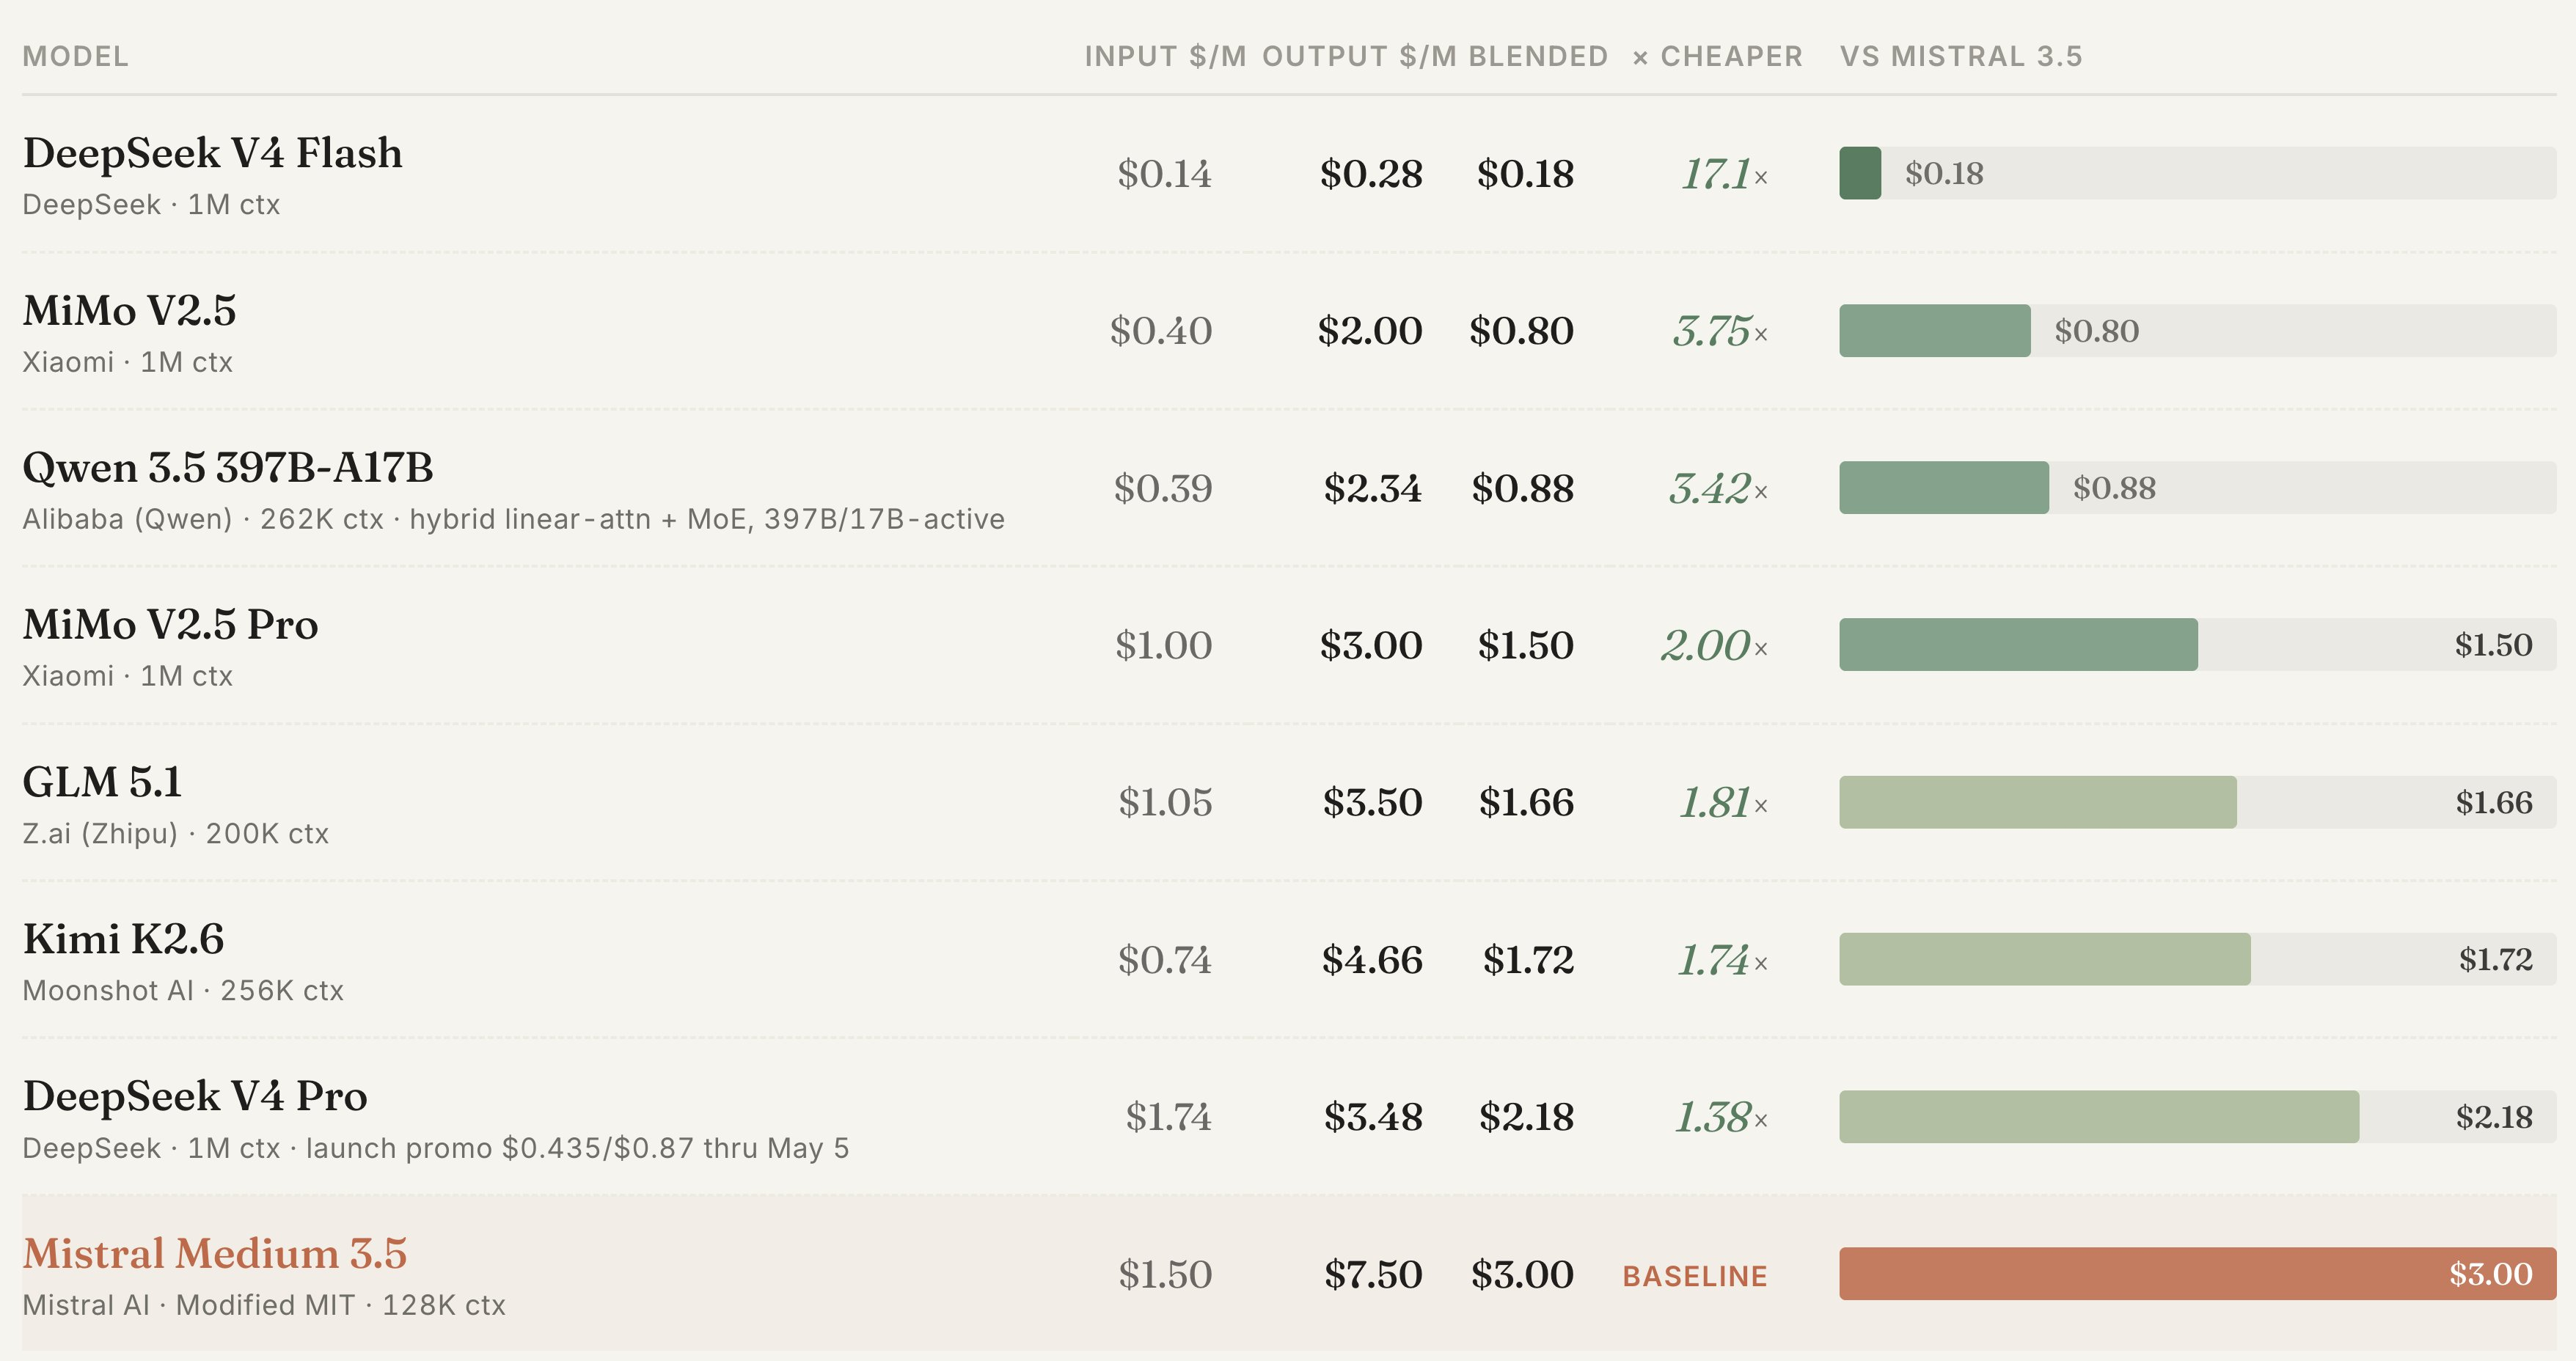Sort by the INPUT $/M column header
The image size is (2576, 1361).
(1164, 56)
